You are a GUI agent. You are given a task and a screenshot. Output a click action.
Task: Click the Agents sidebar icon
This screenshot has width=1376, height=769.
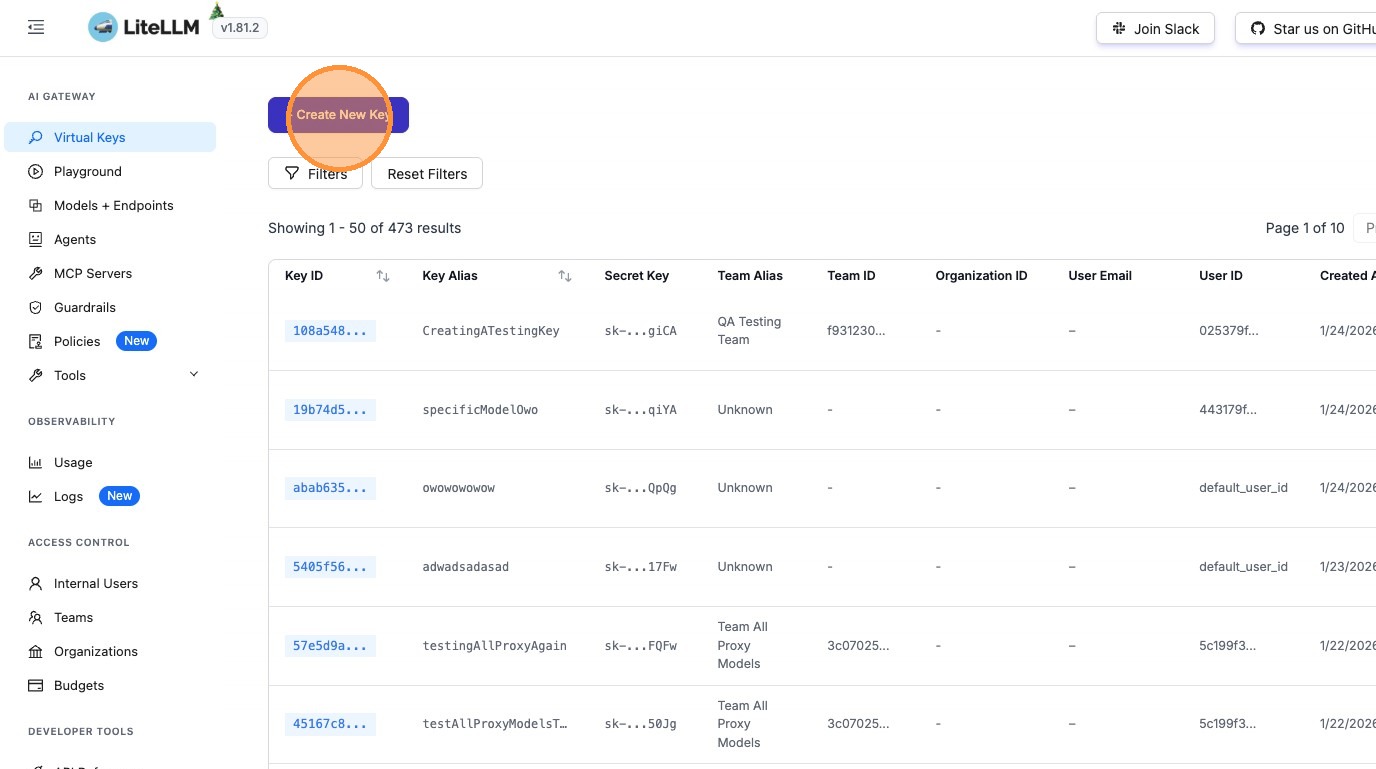[x=36, y=240]
